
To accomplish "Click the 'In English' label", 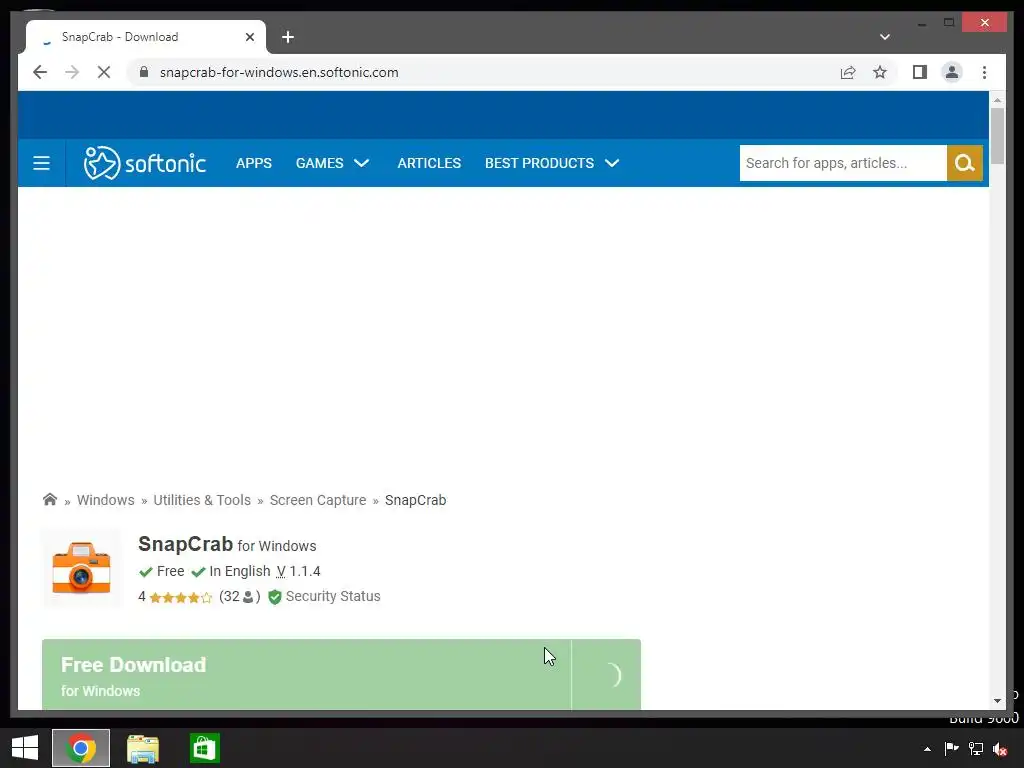I will click(240, 571).
